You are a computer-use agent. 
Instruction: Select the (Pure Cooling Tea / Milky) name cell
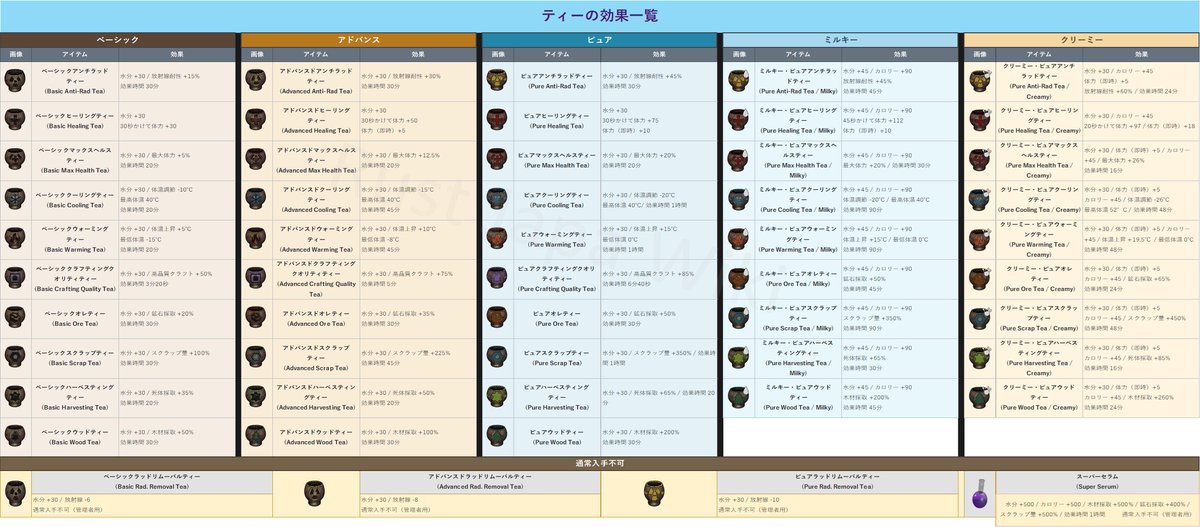(x=797, y=198)
